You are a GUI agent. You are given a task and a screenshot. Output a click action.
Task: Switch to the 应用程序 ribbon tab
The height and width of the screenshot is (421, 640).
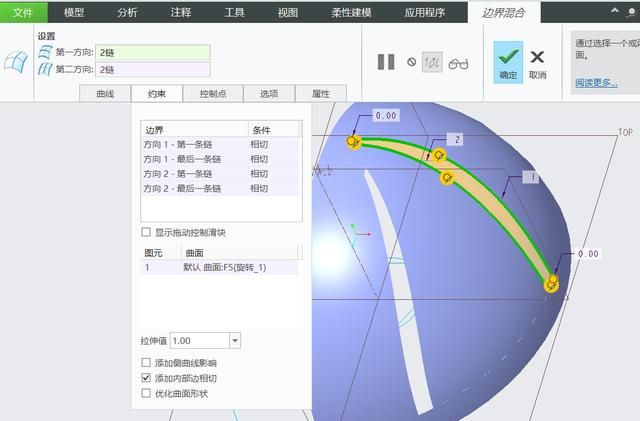424,13
